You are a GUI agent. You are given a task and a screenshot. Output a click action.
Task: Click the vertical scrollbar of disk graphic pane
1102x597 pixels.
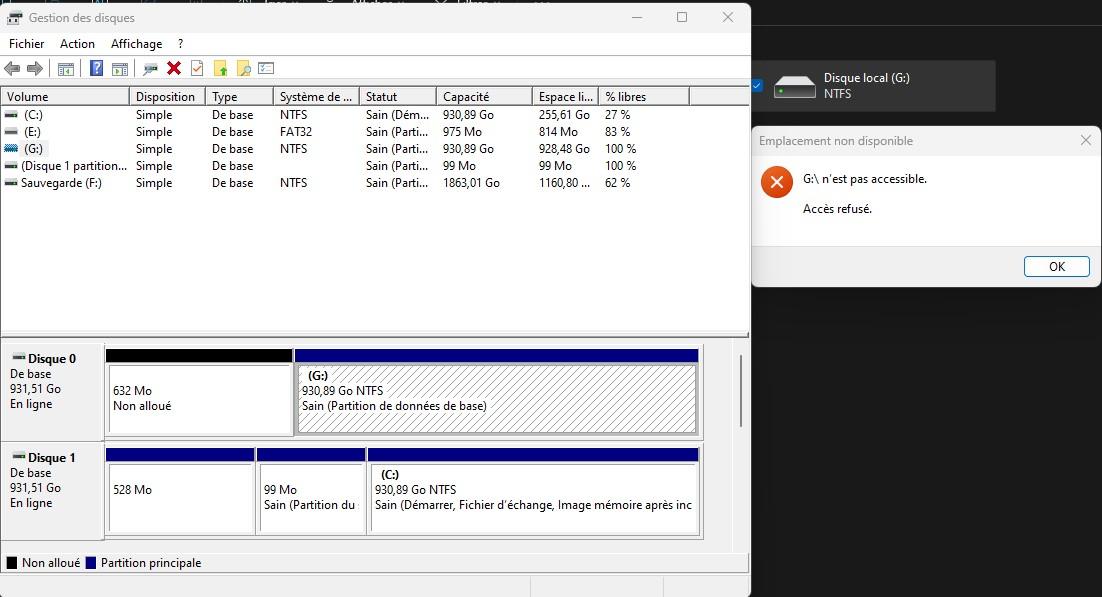tap(741, 391)
